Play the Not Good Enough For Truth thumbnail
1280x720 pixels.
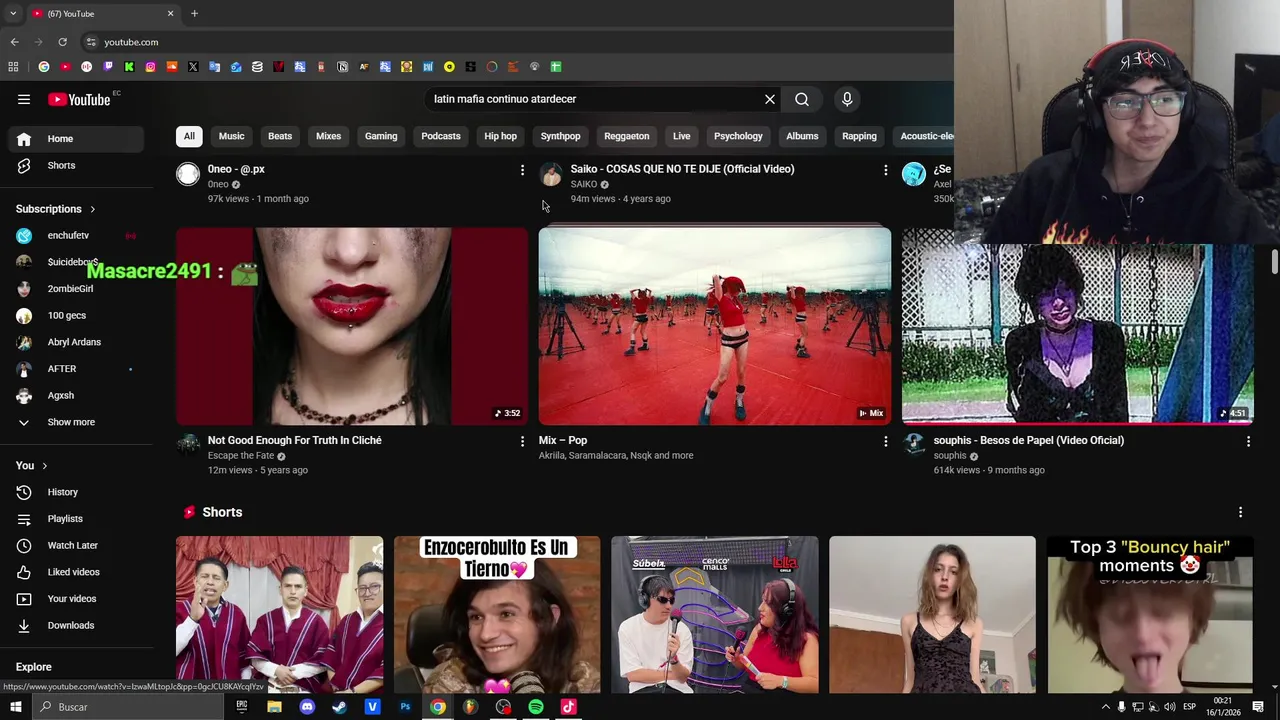click(352, 326)
